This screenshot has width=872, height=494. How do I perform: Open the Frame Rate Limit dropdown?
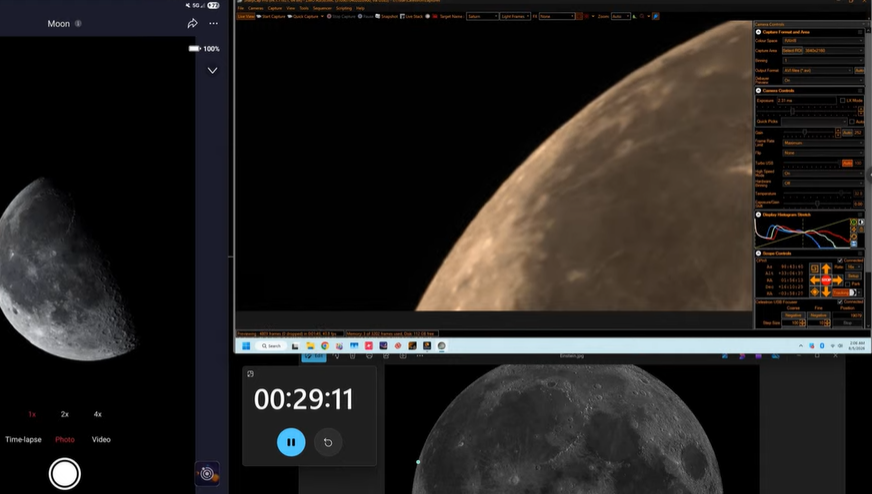[x=823, y=143]
